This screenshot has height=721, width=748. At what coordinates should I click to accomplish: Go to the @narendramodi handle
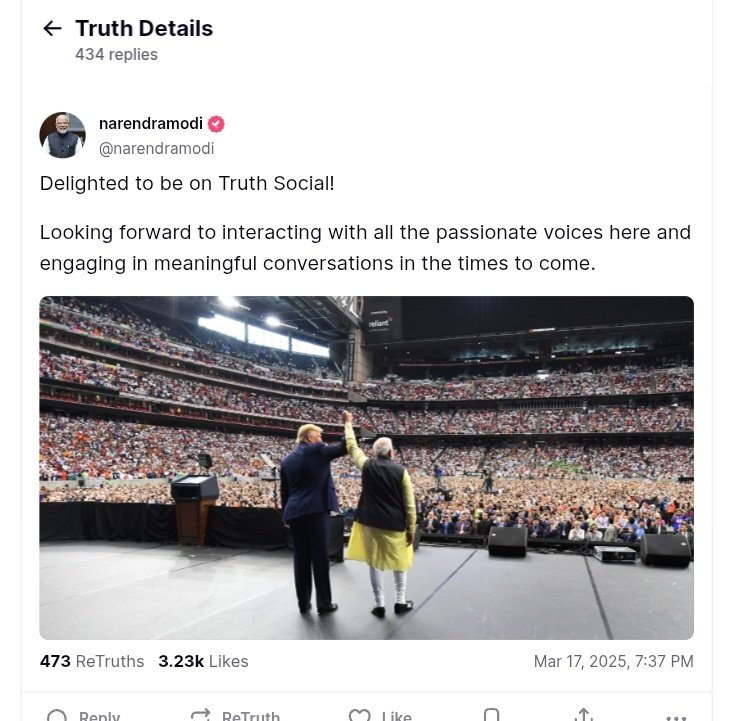point(156,149)
